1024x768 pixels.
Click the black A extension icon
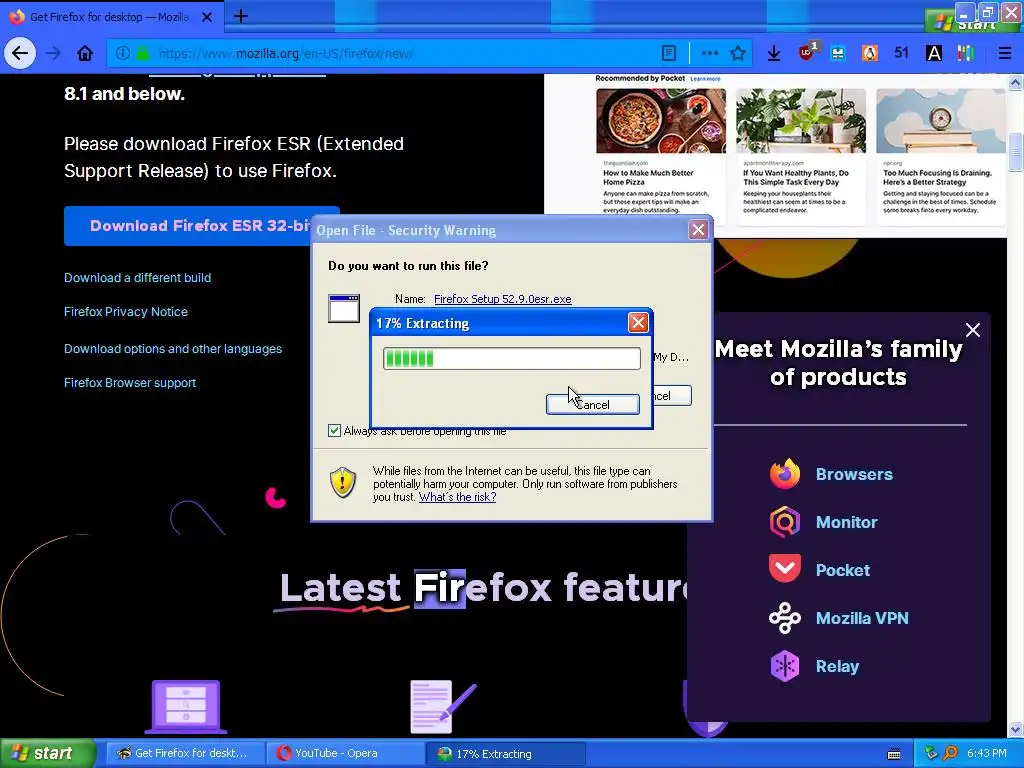point(934,54)
